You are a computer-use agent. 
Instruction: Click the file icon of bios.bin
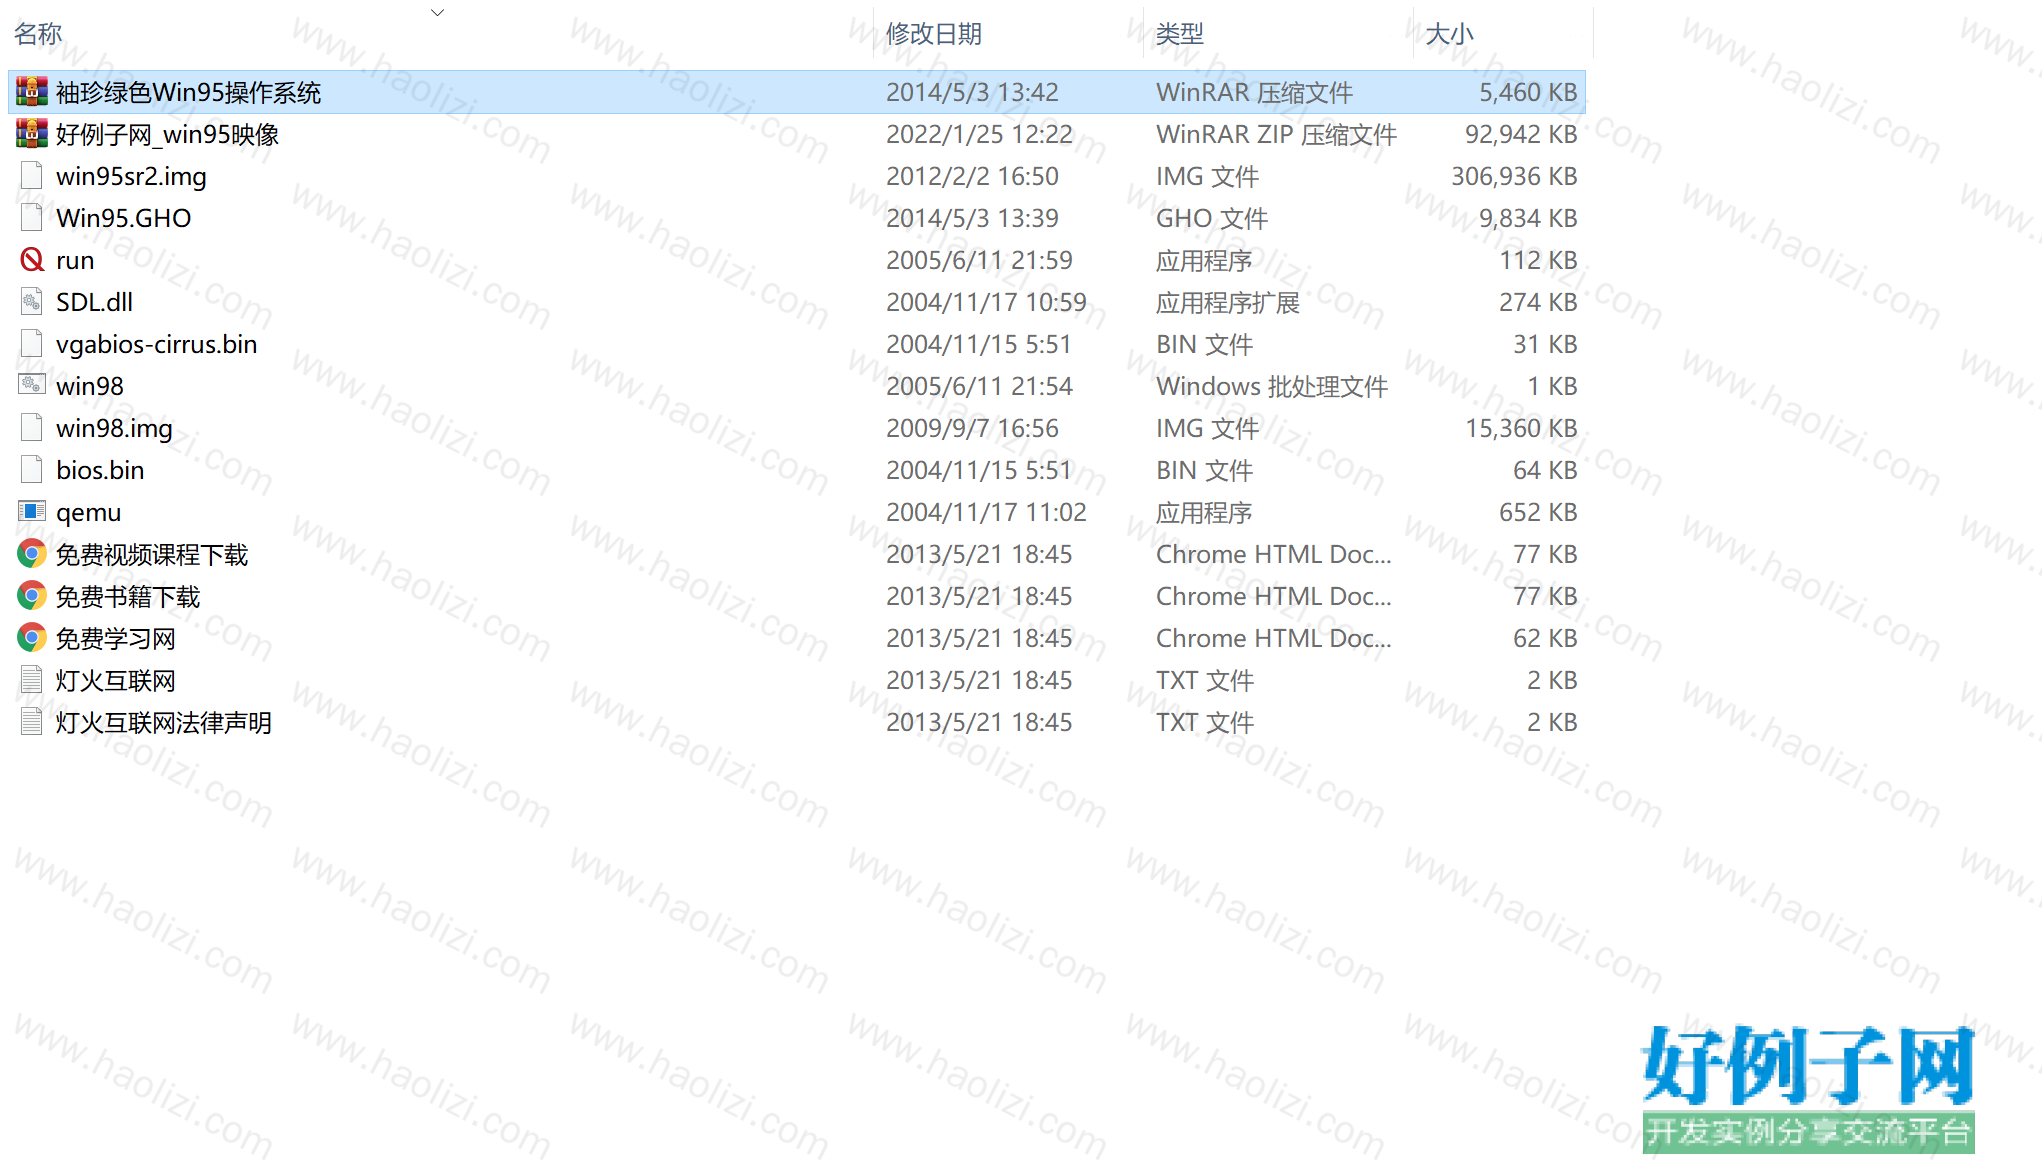(x=32, y=470)
